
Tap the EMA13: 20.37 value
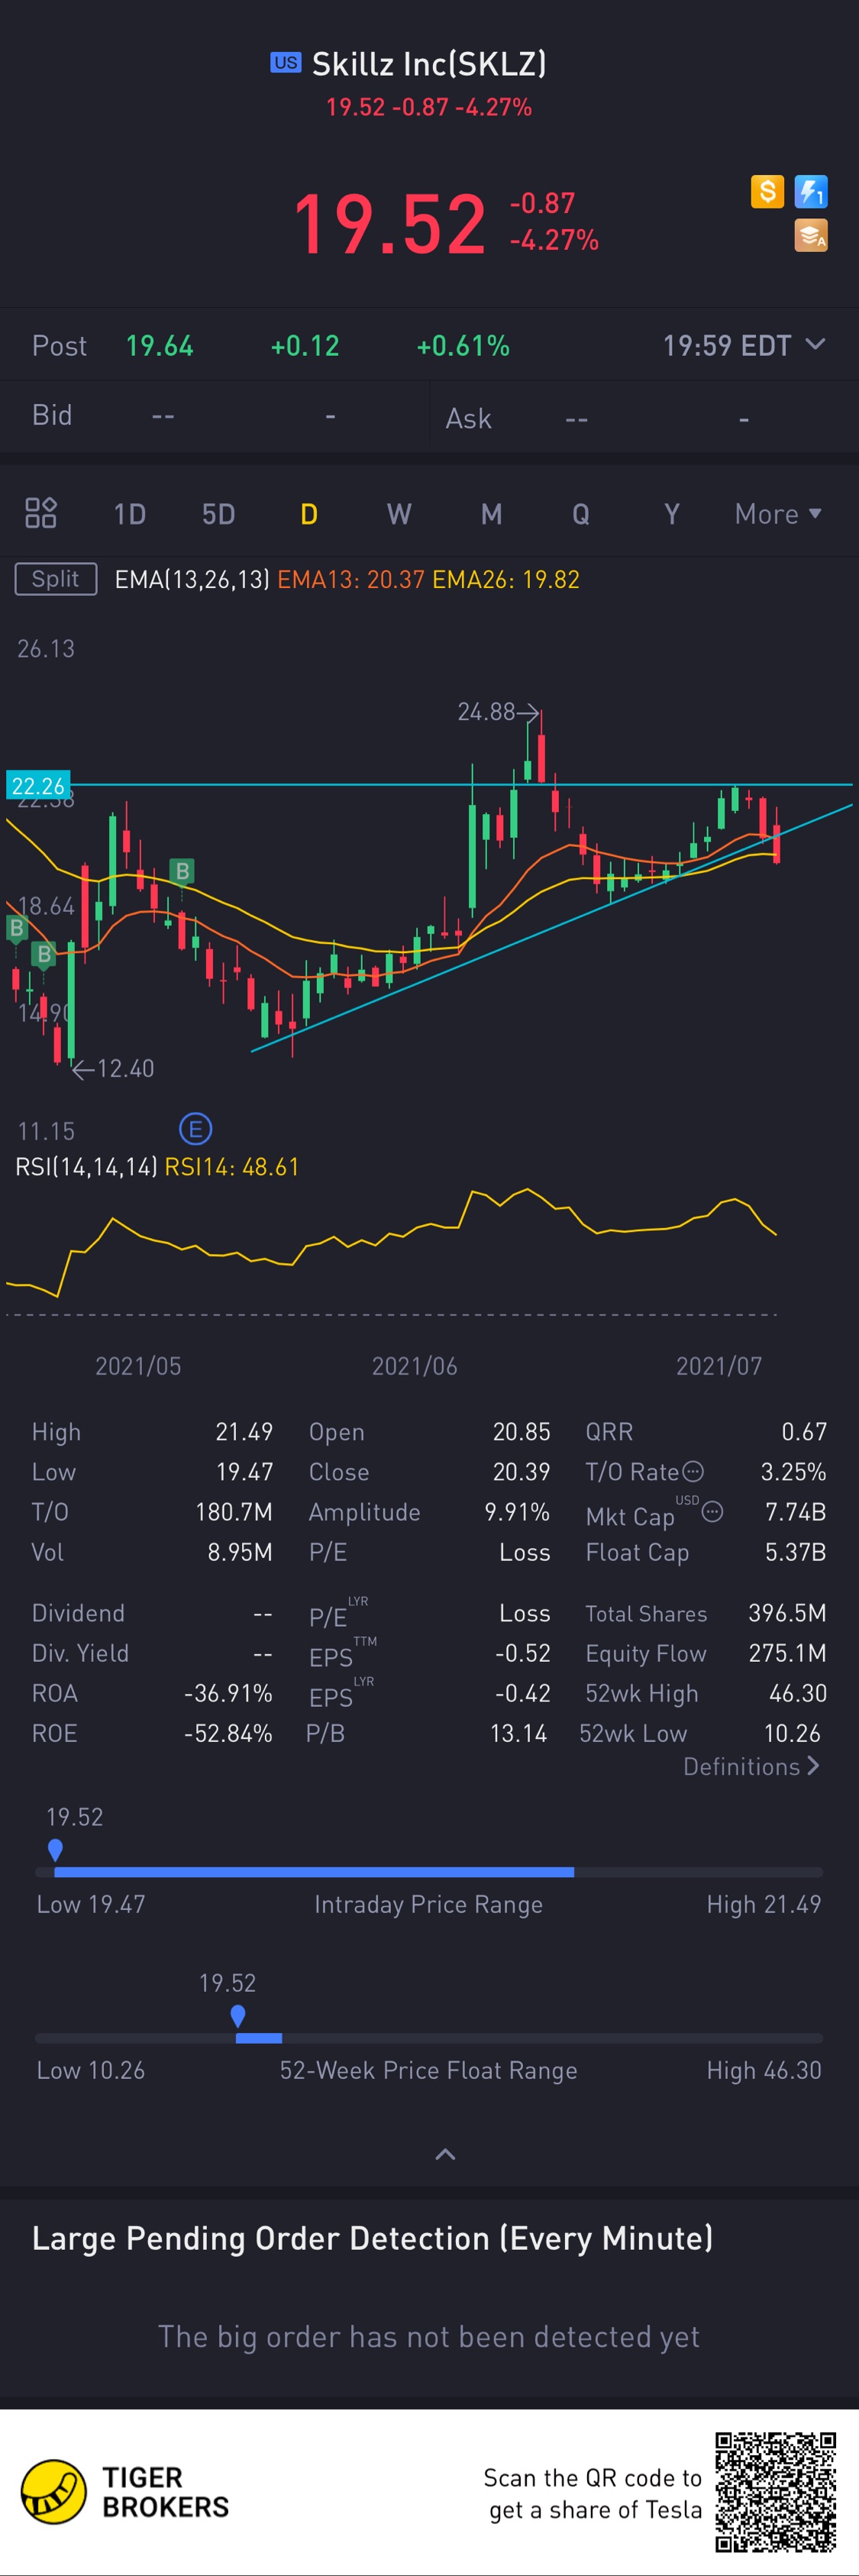(x=351, y=580)
